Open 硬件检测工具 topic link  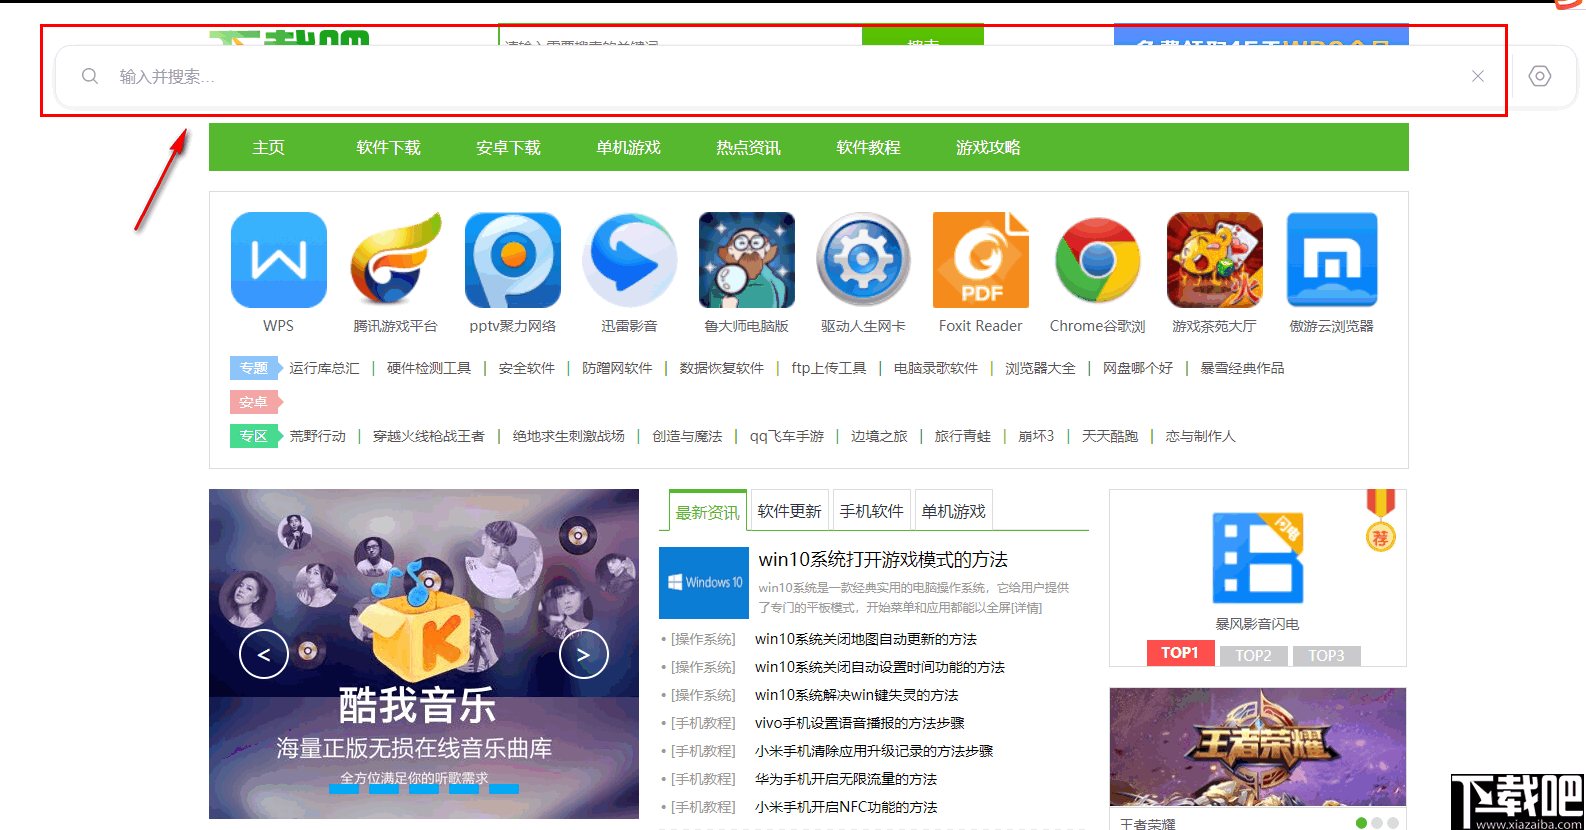pos(429,368)
